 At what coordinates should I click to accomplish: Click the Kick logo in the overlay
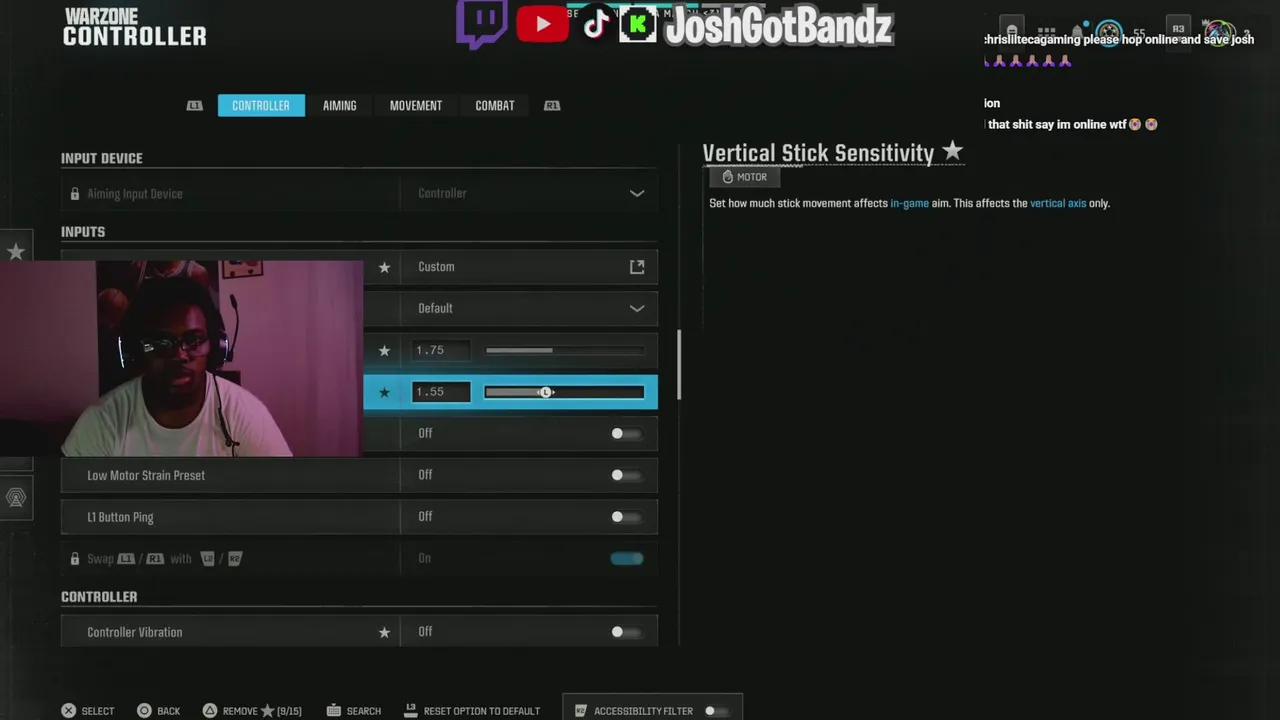pos(638,24)
